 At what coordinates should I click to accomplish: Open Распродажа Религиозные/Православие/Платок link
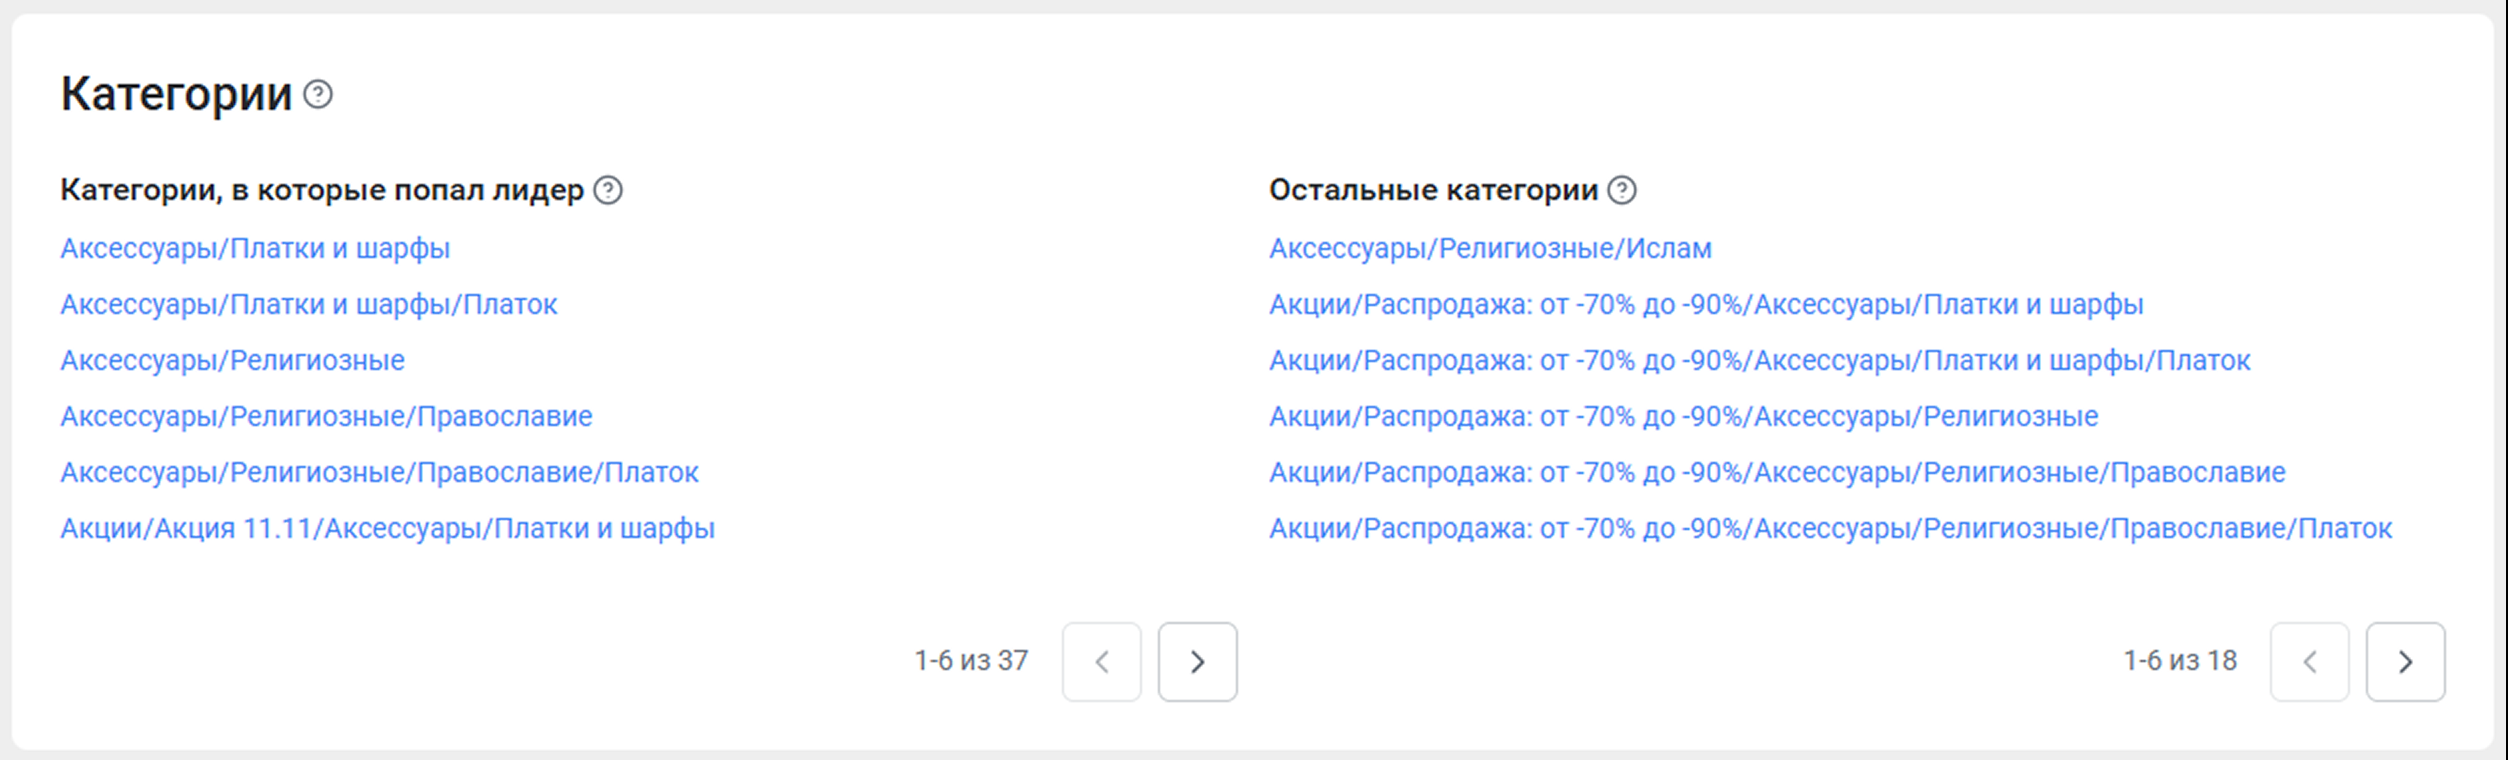point(1830,528)
